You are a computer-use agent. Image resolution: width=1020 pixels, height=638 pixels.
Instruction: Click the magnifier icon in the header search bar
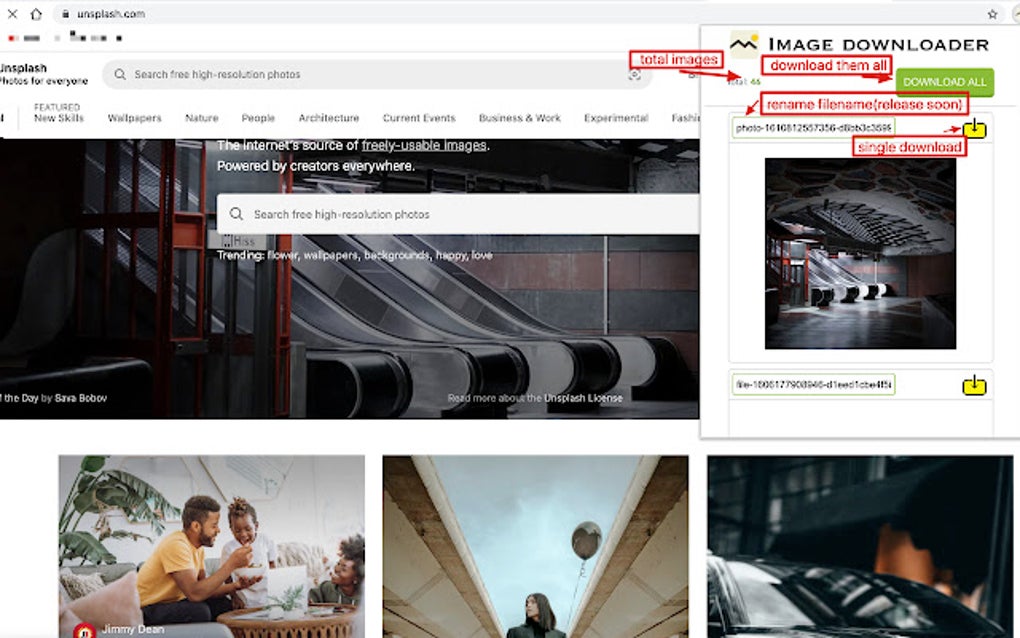pyautogui.click(x=120, y=74)
